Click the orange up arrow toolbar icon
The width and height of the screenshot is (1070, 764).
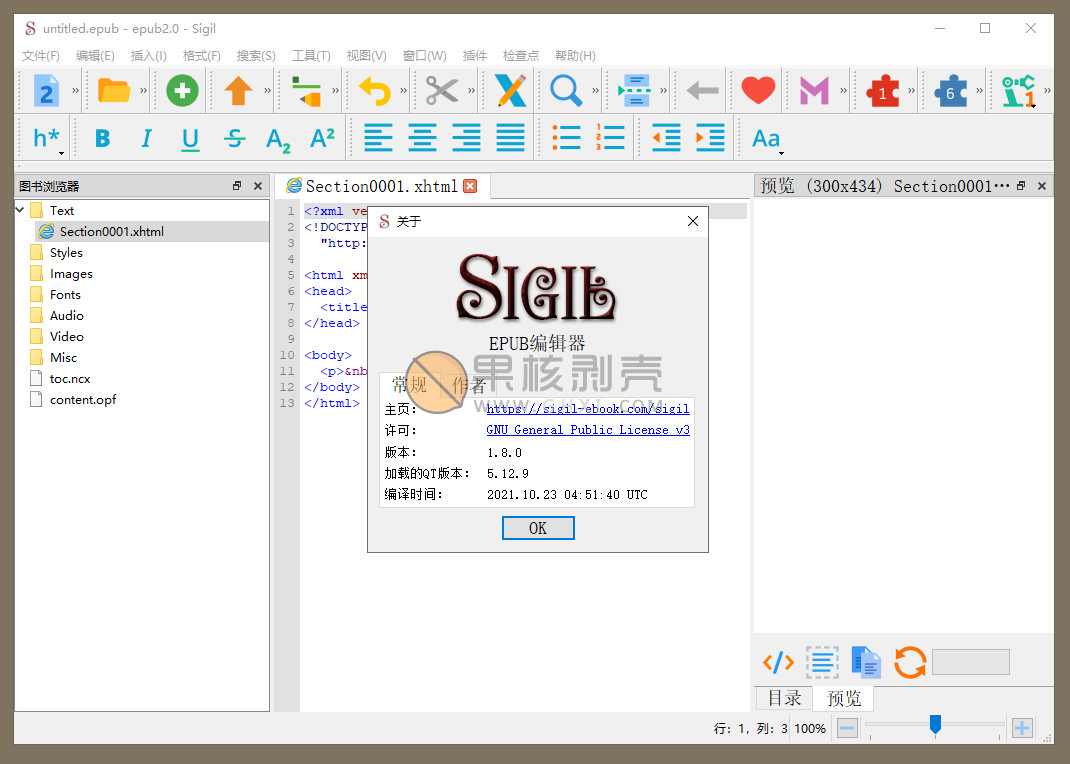[x=238, y=90]
